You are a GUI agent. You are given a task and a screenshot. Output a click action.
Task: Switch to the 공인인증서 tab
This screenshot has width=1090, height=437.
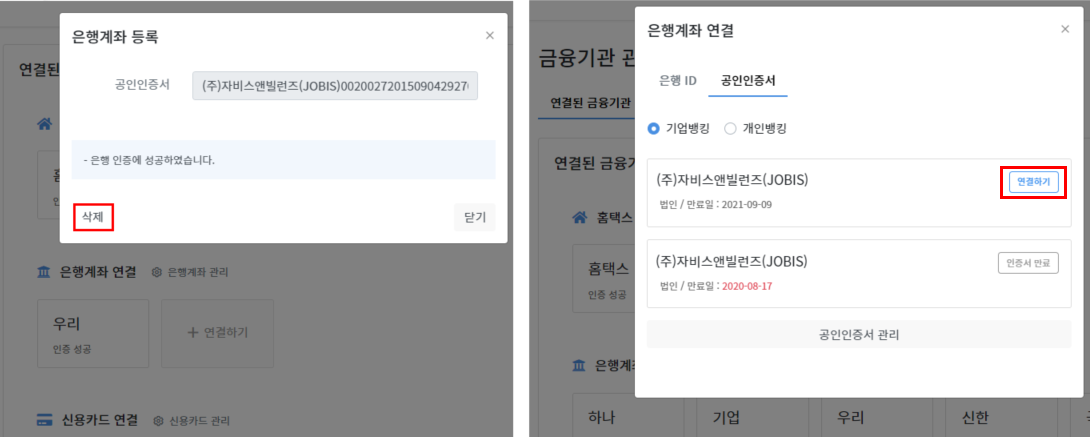(x=748, y=80)
